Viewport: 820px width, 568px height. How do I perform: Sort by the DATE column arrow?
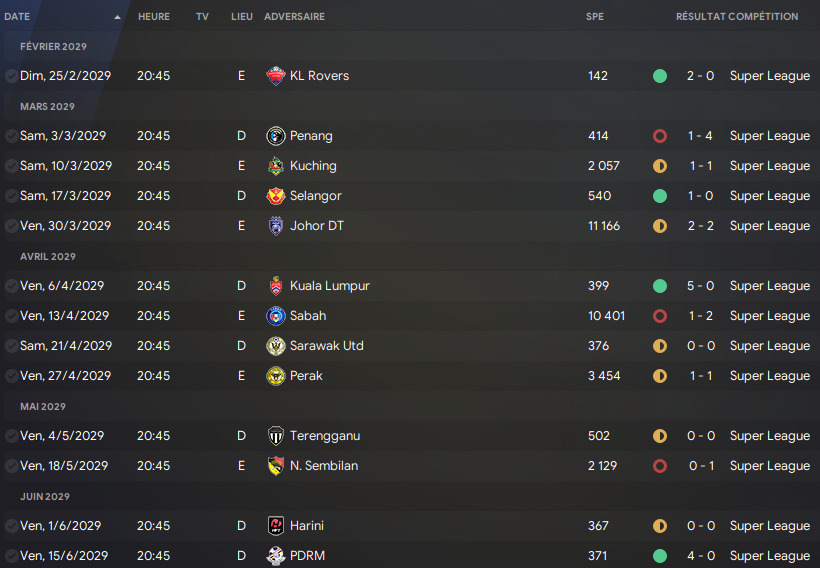click(117, 17)
